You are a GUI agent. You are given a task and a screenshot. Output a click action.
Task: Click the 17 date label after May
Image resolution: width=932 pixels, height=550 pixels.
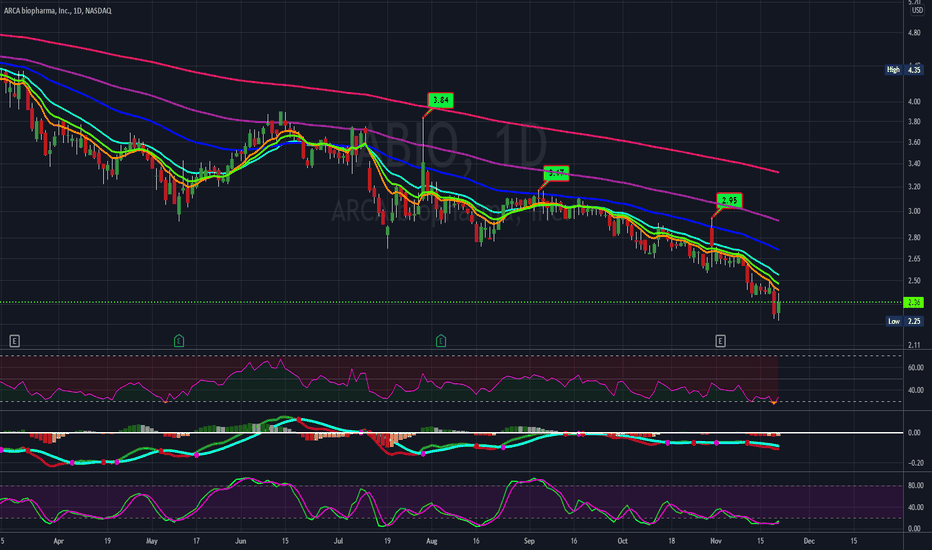[196, 541]
